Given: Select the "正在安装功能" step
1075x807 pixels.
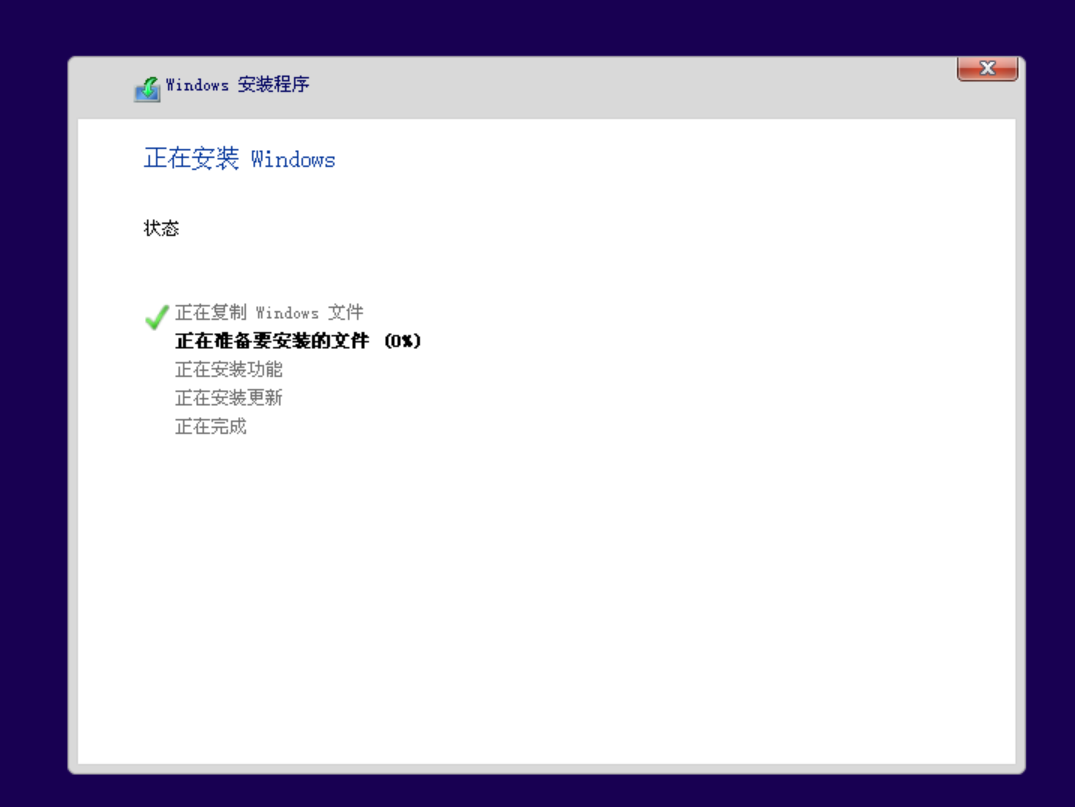Looking at the screenshot, I should (x=228, y=370).
